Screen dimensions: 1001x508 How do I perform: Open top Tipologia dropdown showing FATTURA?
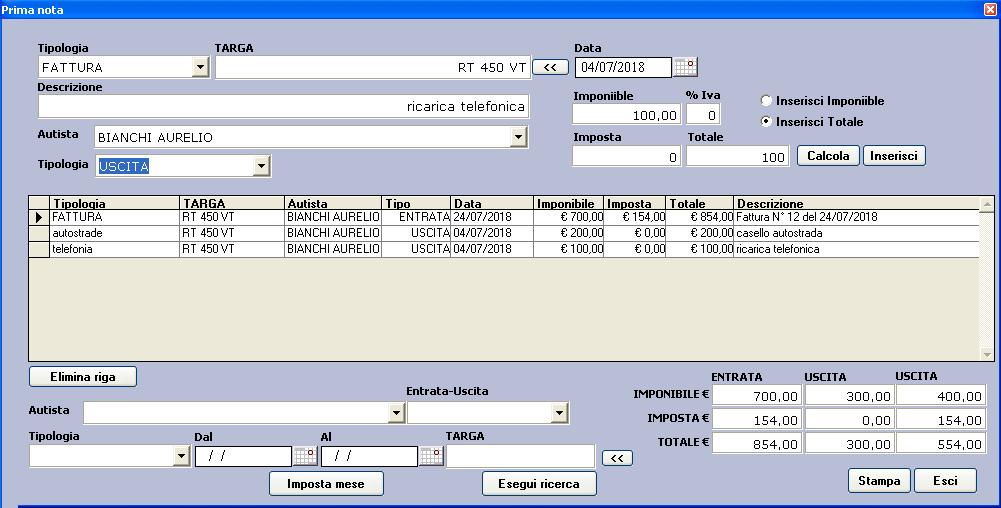tap(200, 67)
